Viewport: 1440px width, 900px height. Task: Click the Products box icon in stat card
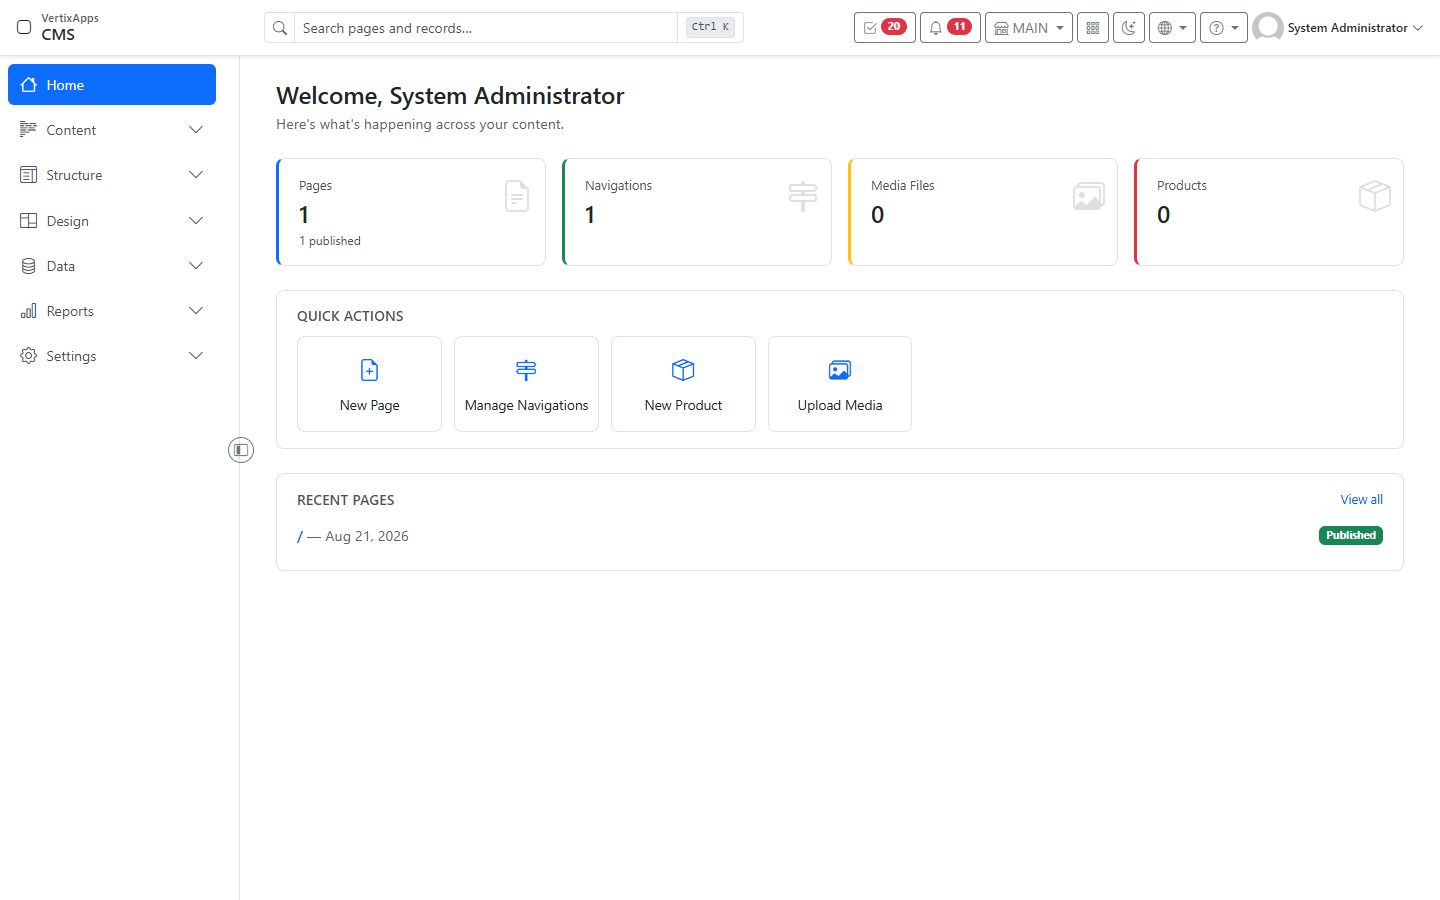[1375, 196]
